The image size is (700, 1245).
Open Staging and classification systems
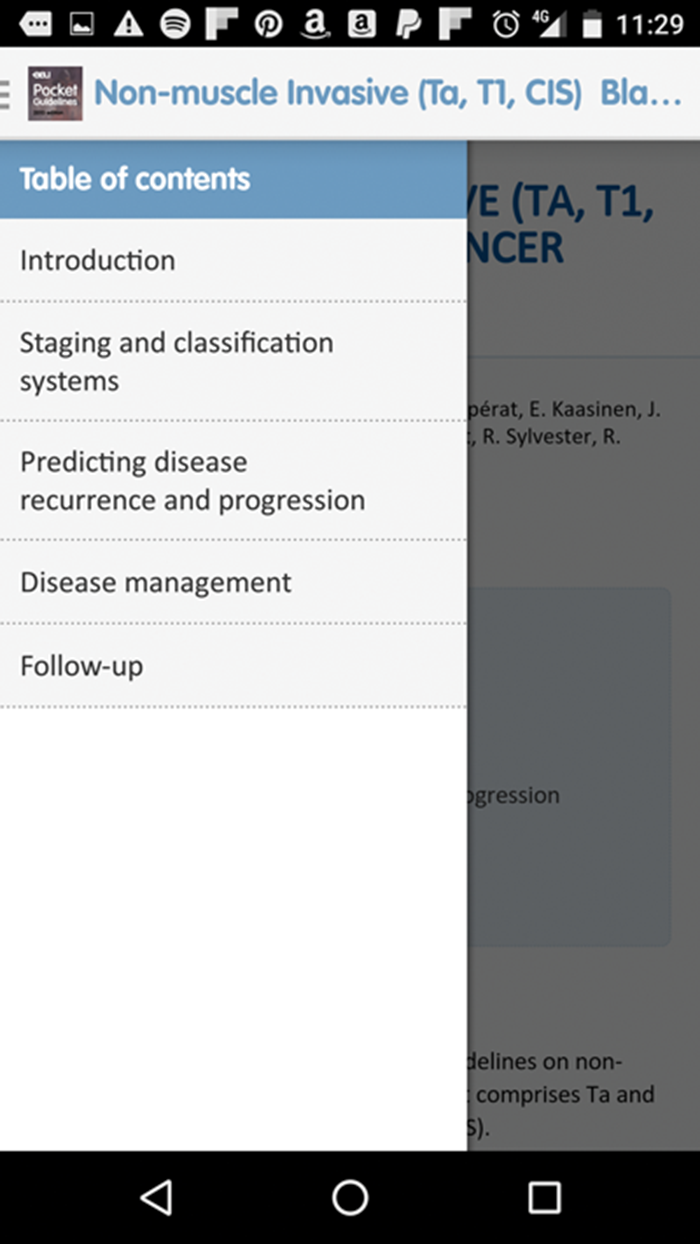point(176,361)
